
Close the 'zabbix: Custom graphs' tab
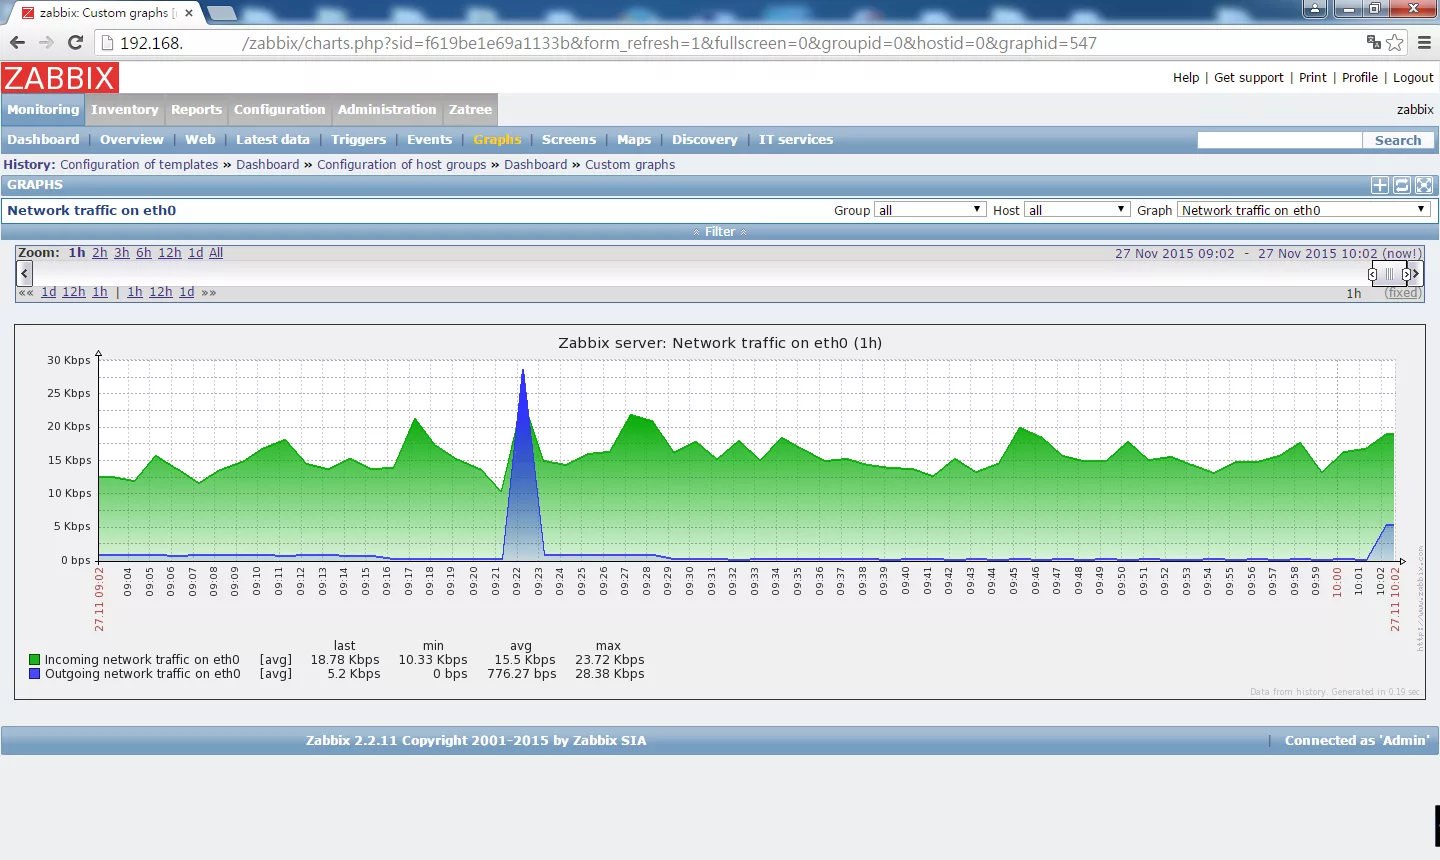tap(189, 13)
